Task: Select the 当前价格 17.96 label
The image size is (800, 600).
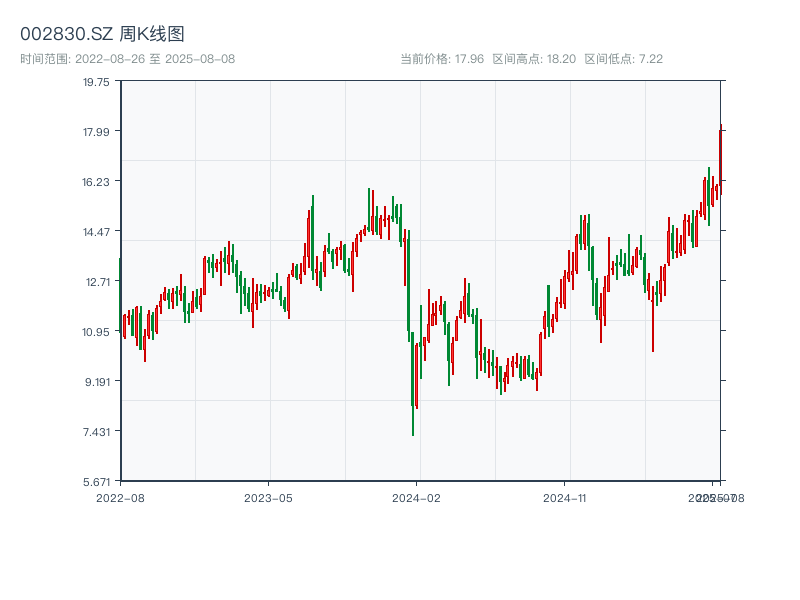Action: click(x=442, y=59)
